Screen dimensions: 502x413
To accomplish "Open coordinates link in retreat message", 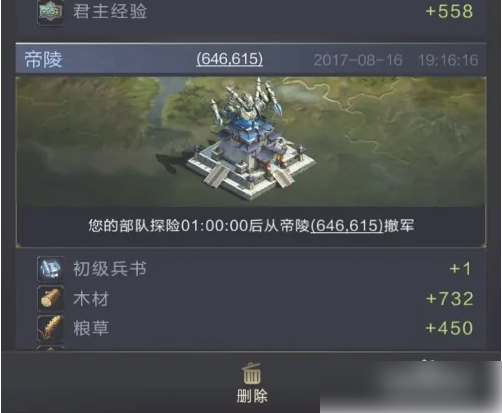I will tap(347, 226).
